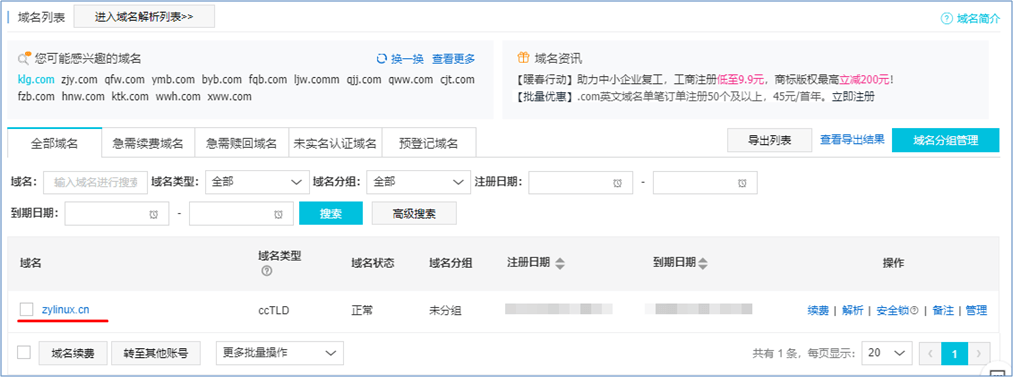Change the 每页显示 20 dropdown
Image resolution: width=1013 pixels, height=377 pixels.
pos(886,354)
